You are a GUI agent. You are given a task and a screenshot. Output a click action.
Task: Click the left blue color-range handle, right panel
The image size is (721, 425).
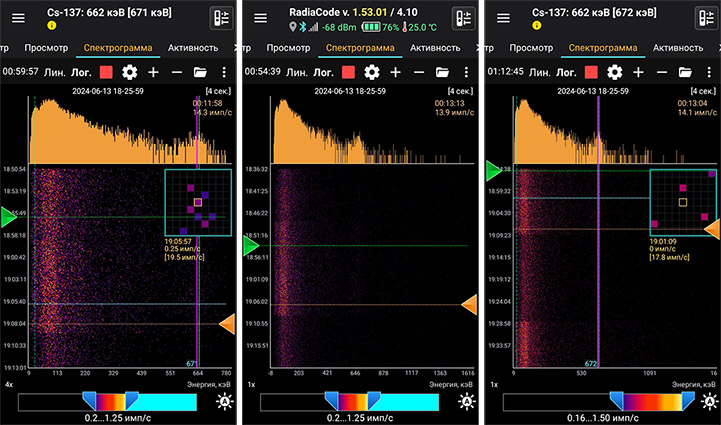(616, 400)
